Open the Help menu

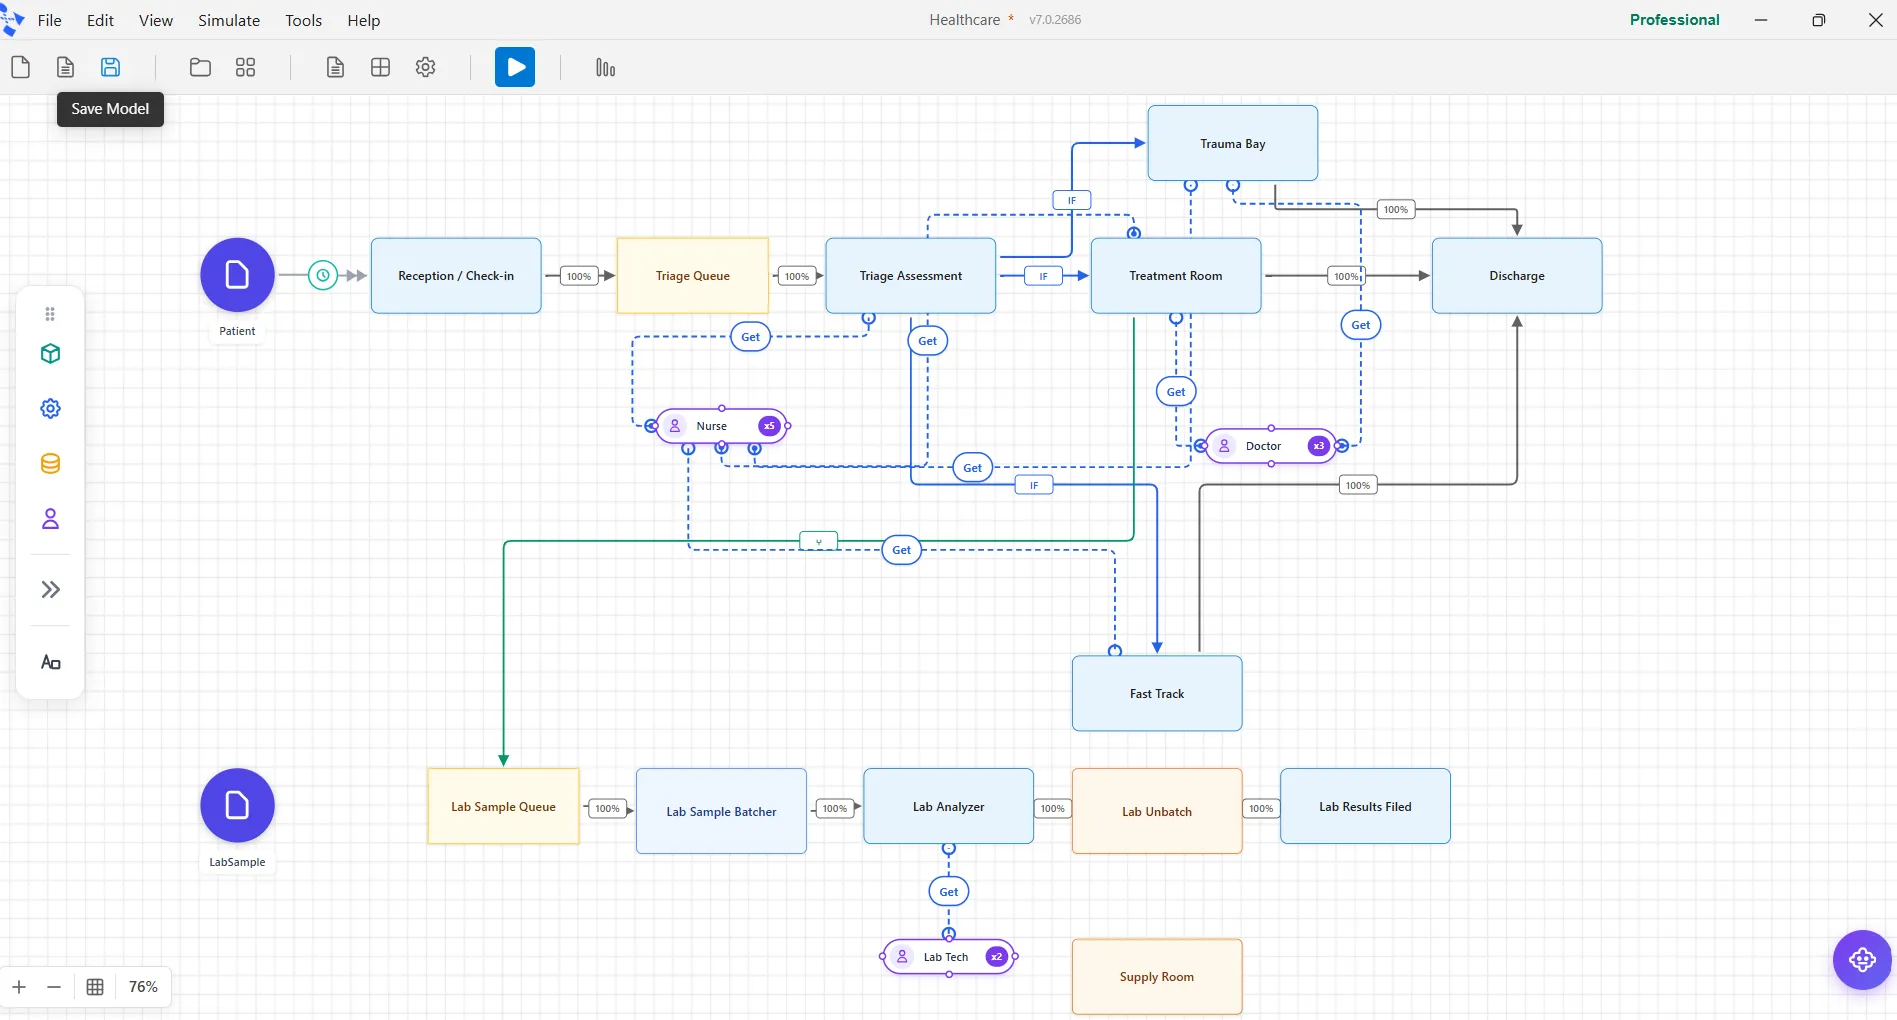364,20
